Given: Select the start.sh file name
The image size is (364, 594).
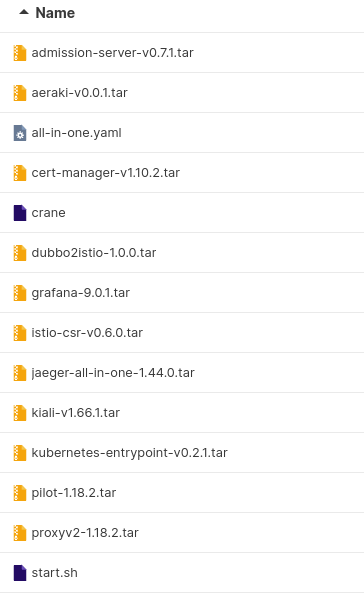Looking at the screenshot, I should (55, 573).
